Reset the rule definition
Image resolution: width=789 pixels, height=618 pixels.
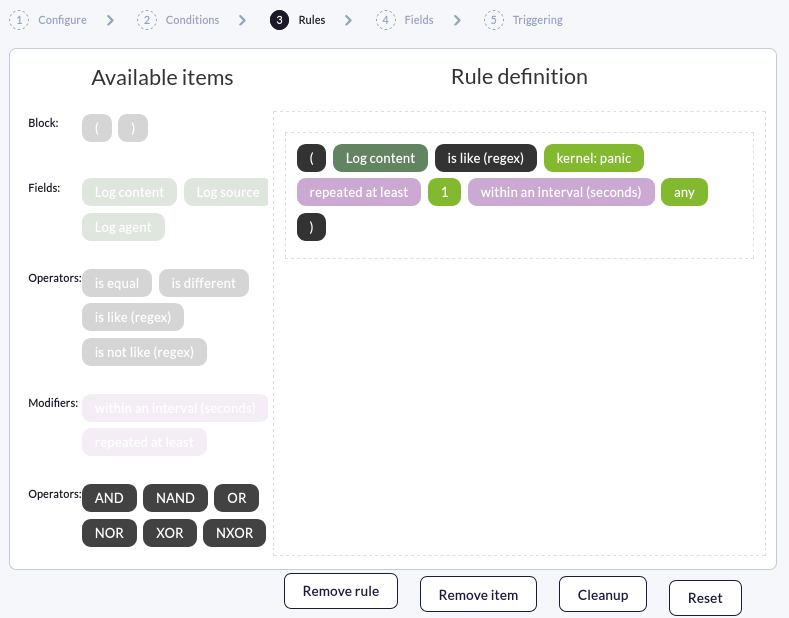705,598
